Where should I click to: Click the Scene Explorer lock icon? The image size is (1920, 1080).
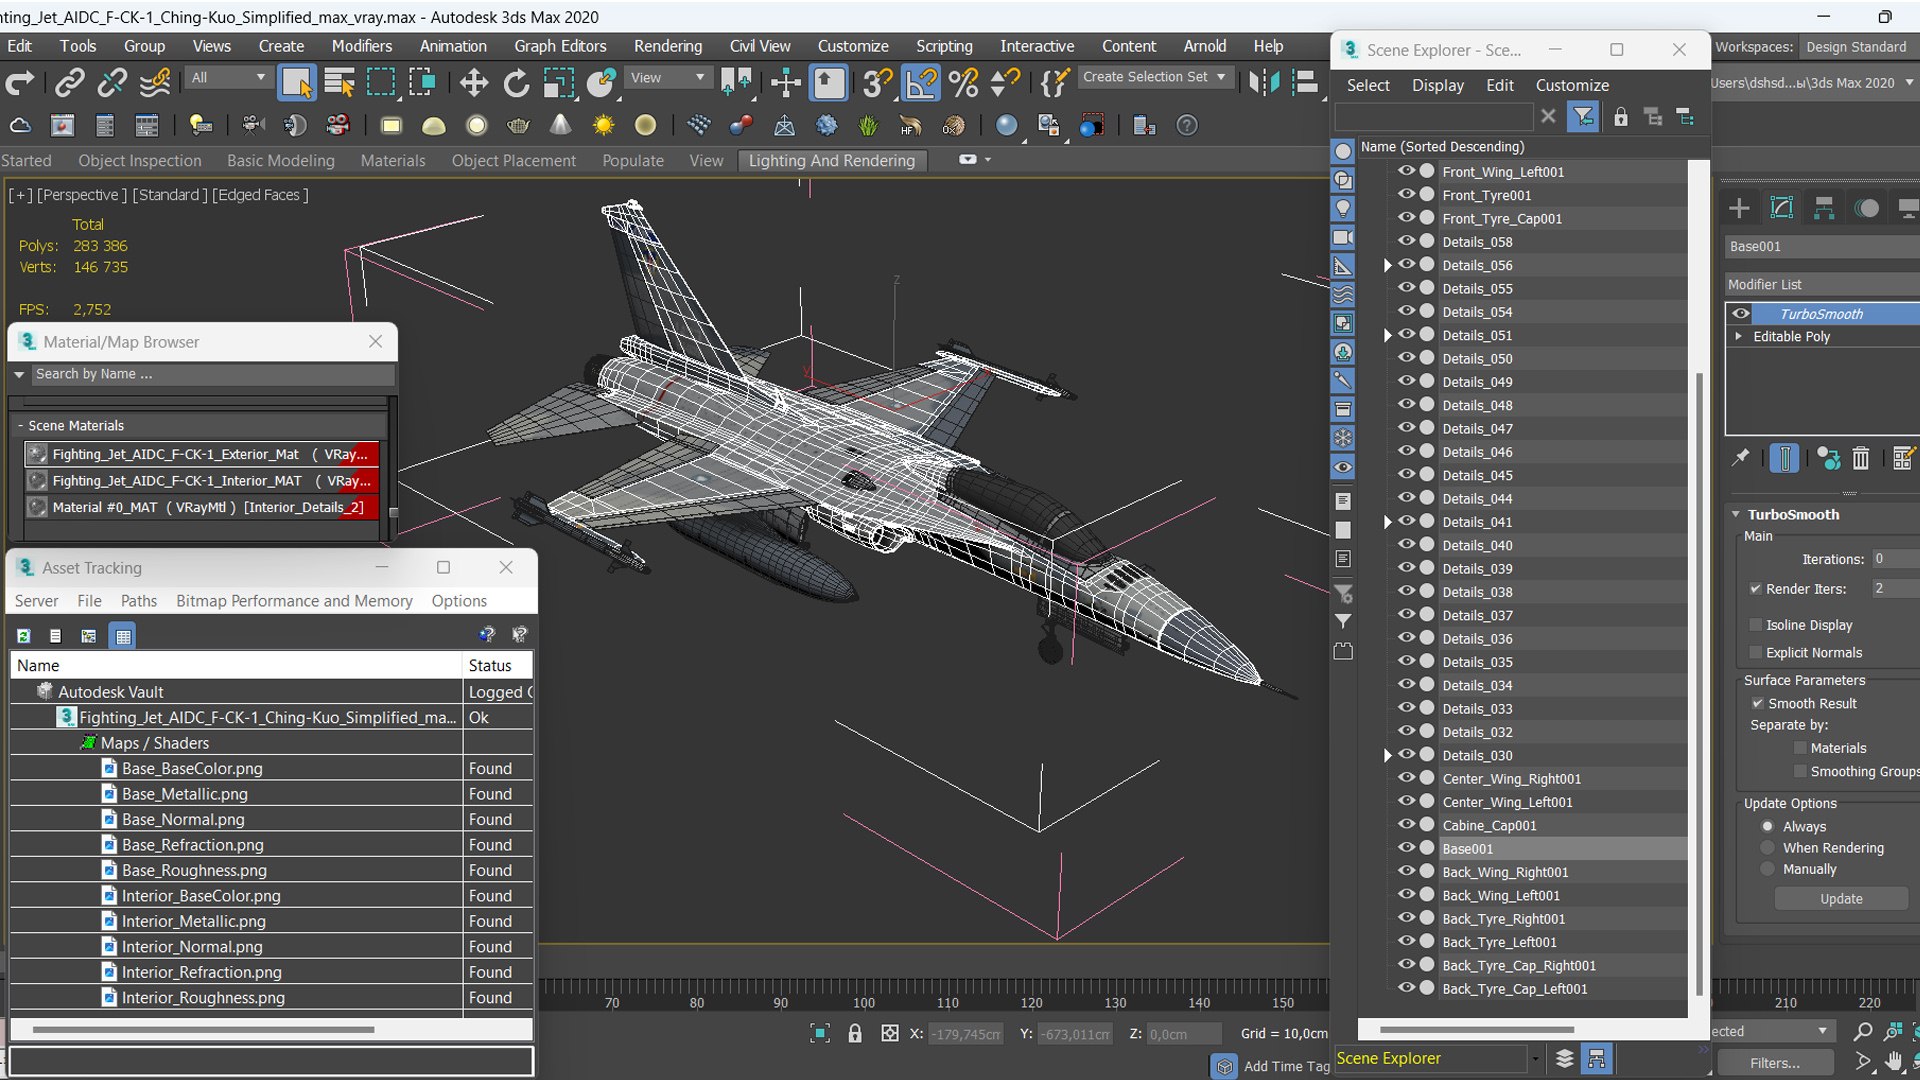pos(1620,117)
